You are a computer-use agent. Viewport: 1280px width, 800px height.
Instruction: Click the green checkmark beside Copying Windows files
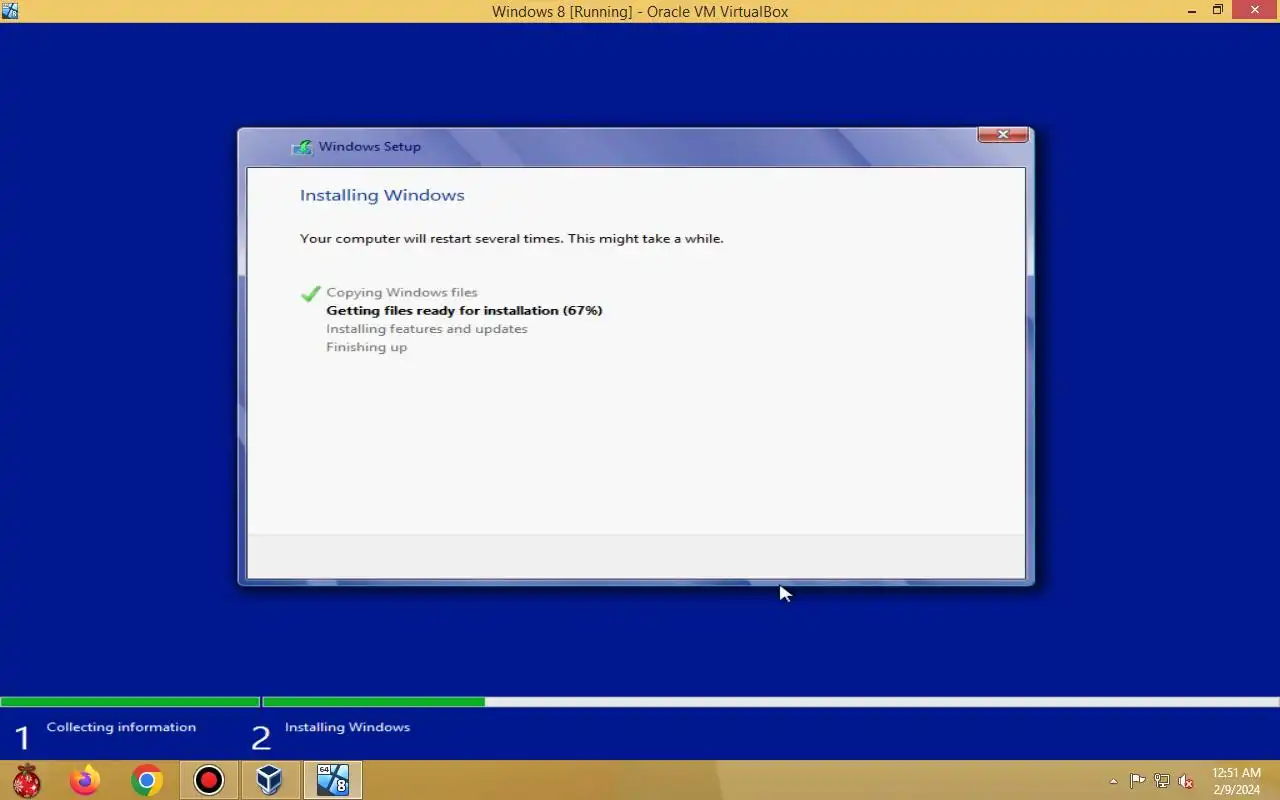click(310, 293)
